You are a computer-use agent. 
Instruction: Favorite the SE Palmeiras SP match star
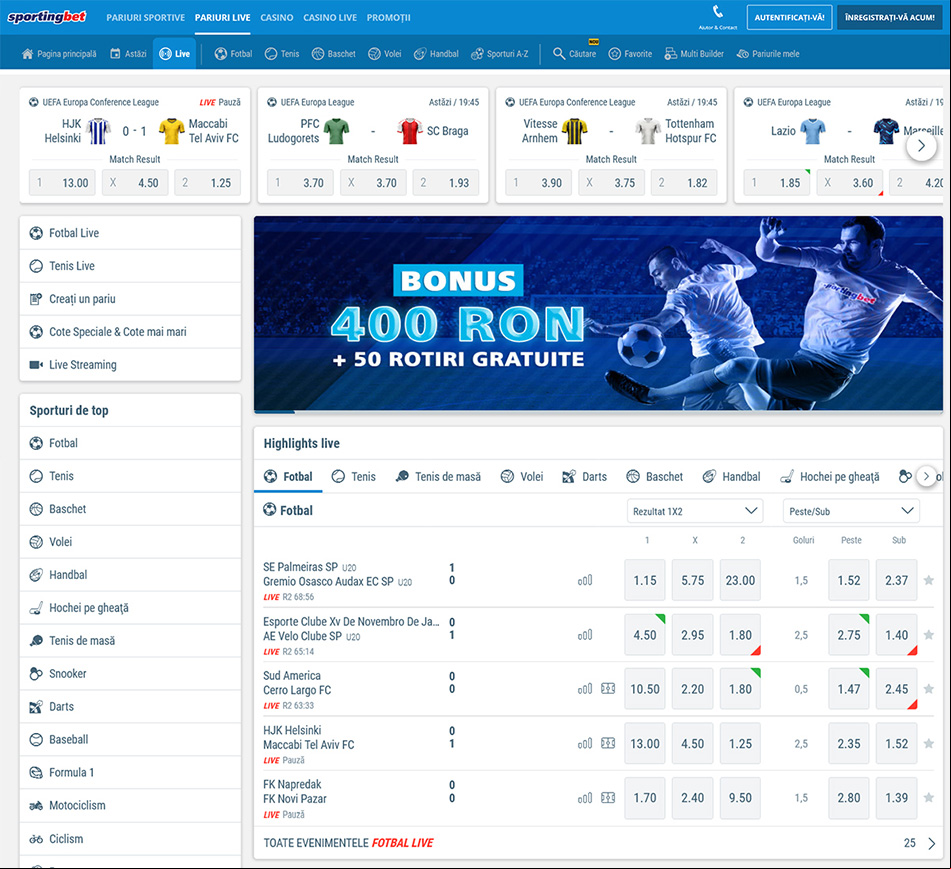click(929, 580)
